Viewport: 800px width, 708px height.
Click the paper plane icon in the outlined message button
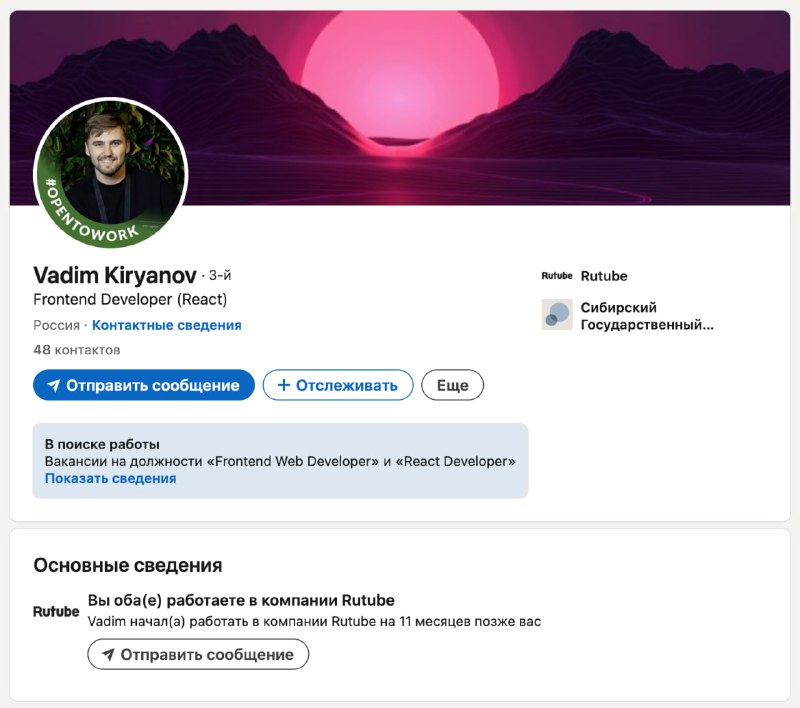108,655
